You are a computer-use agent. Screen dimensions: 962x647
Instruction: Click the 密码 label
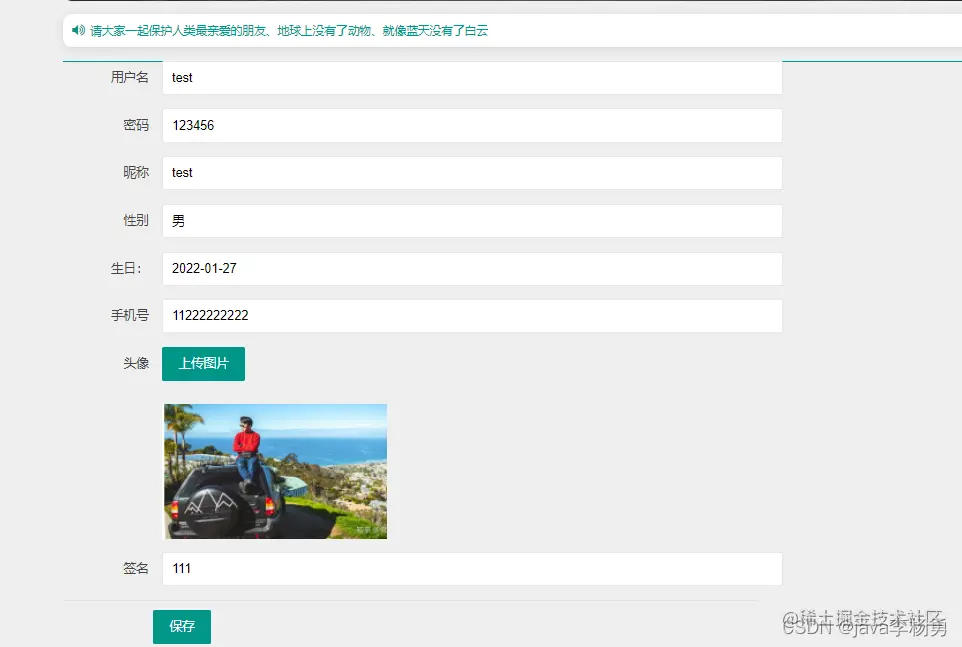(x=136, y=125)
